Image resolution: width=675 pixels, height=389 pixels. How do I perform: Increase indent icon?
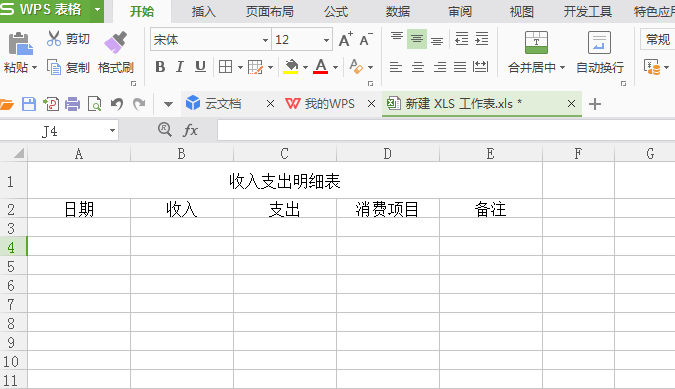click(x=482, y=39)
